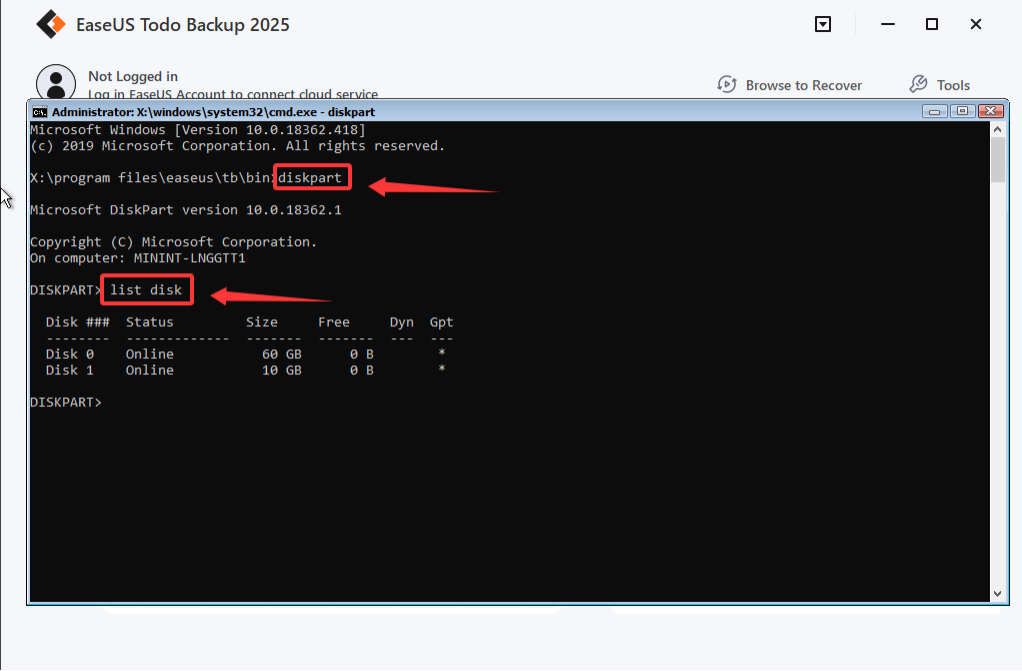Click the Gpt asterisk for Disk 1
The height and width of the screenshot is (671, 1022).
[x=442, y=369]
